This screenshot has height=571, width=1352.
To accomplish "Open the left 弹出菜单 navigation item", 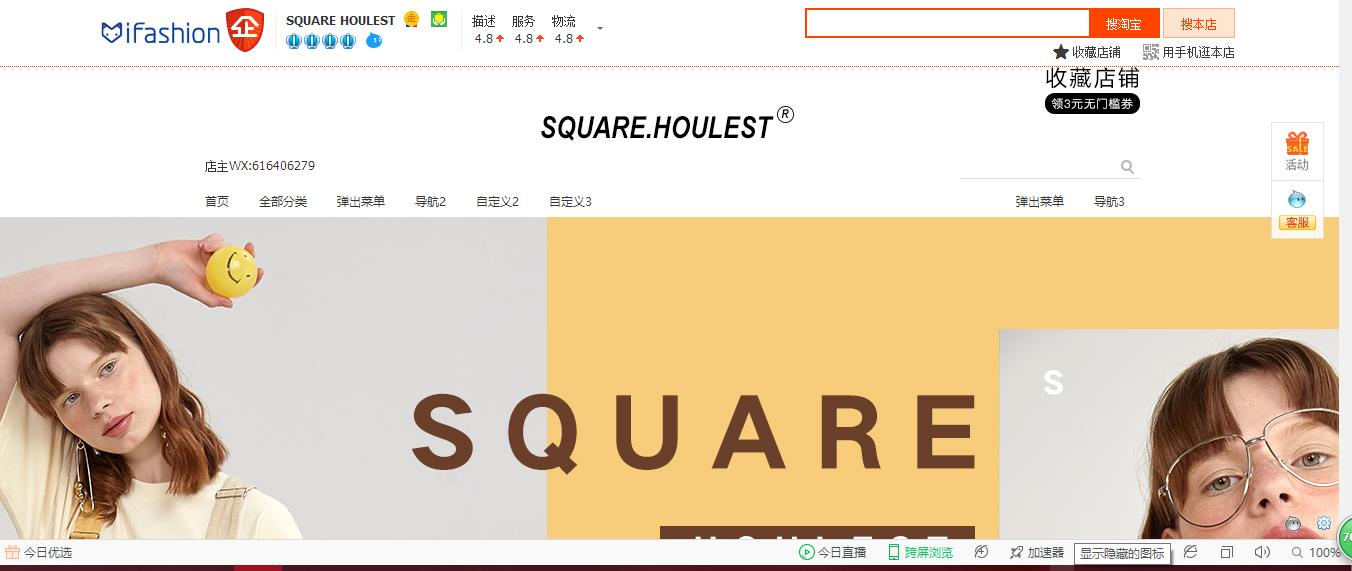I will pyautogui.click(x=361, y=201).
